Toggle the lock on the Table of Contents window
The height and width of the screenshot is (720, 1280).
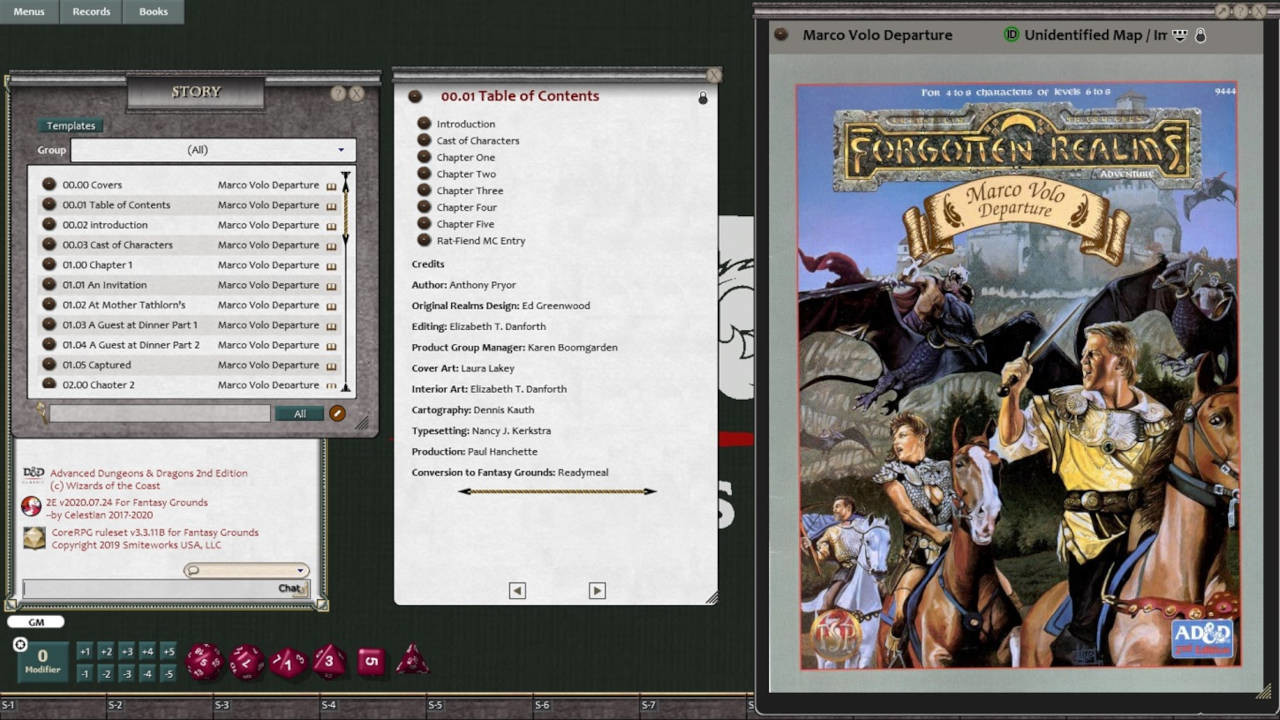click(703, 98)
